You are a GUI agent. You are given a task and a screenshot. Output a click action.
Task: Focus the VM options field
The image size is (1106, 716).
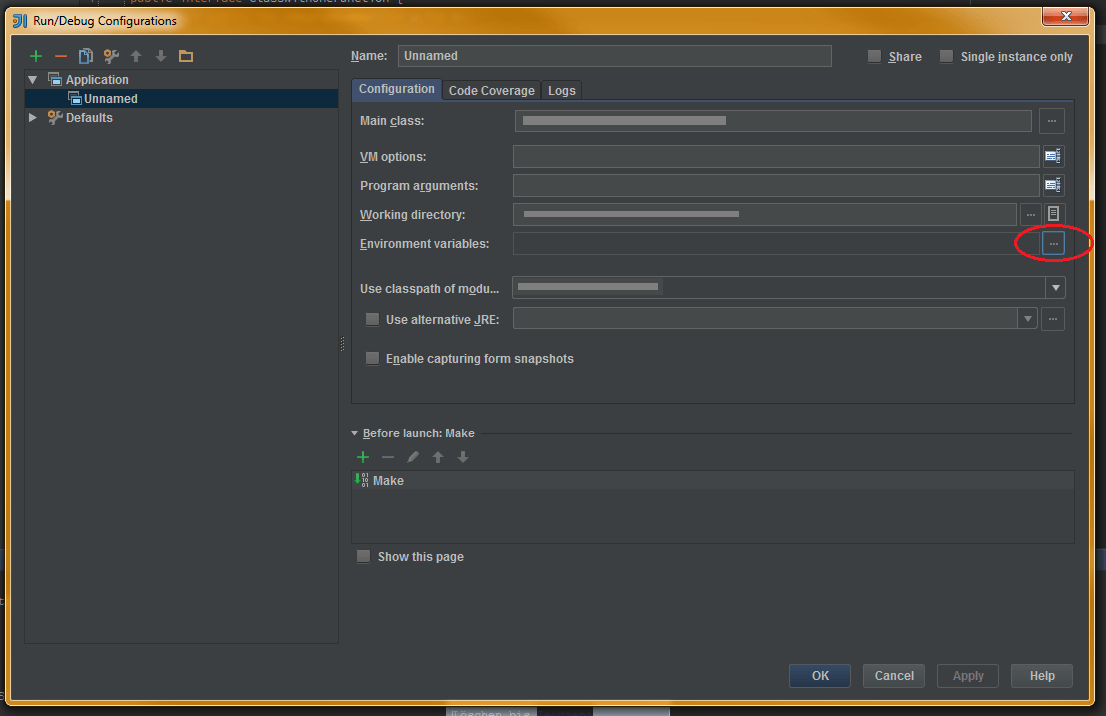coord(776,156)
